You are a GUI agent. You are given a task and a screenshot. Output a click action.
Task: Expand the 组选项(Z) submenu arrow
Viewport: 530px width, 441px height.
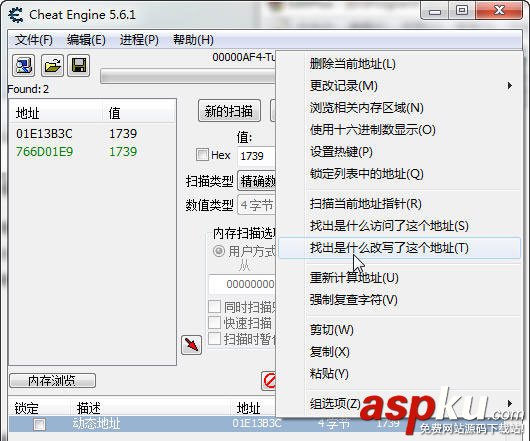coord(510,403)
